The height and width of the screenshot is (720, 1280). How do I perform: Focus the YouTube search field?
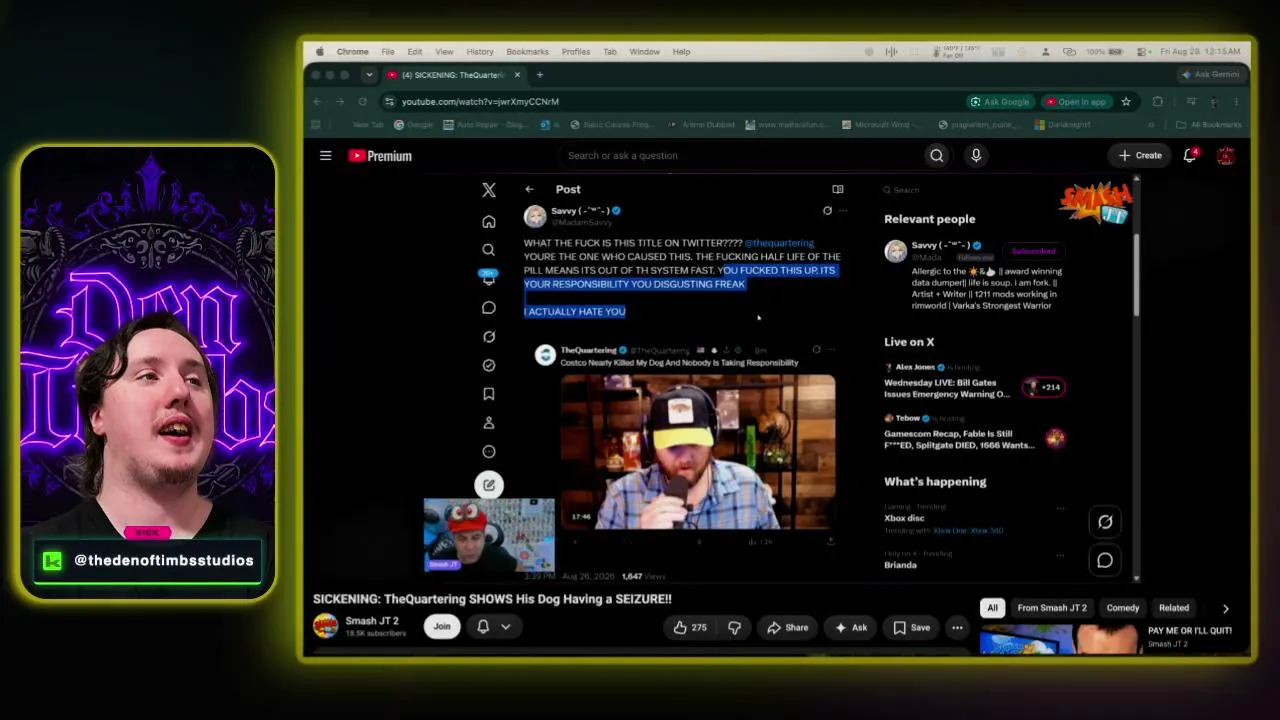point(740,155)
